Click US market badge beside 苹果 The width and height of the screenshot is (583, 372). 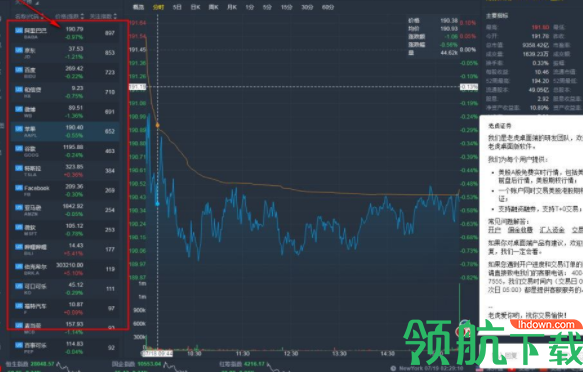click(19, 129)
